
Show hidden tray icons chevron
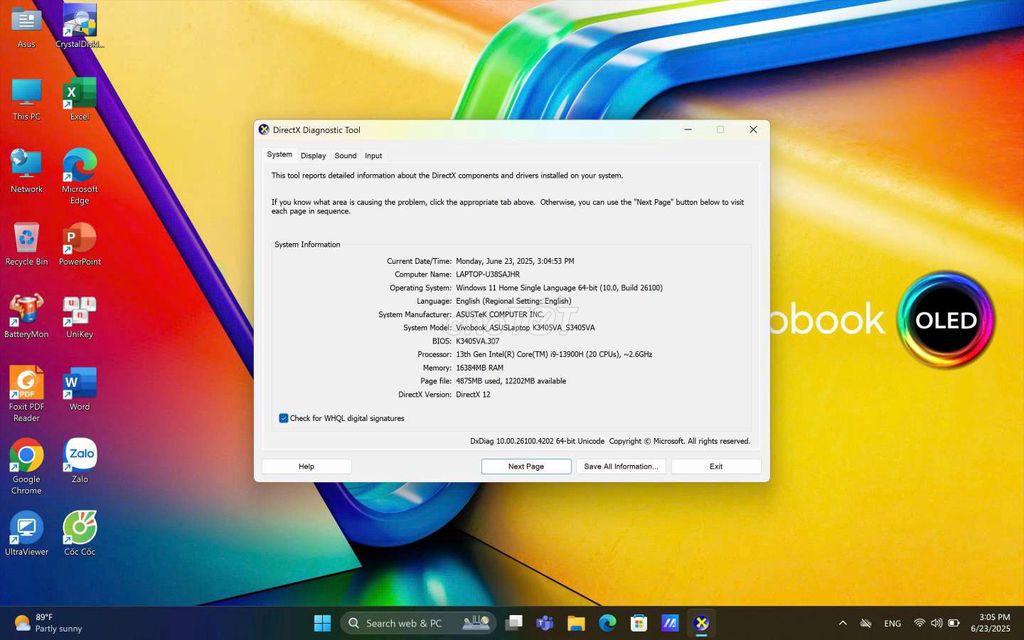842,623
